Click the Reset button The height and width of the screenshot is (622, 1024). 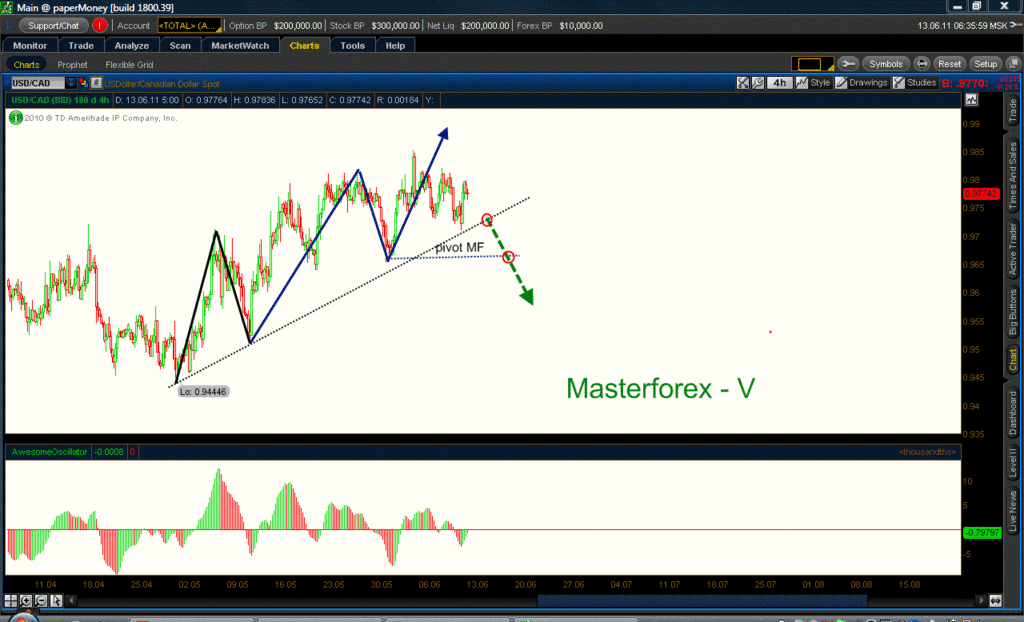click(x=949, y=63)
